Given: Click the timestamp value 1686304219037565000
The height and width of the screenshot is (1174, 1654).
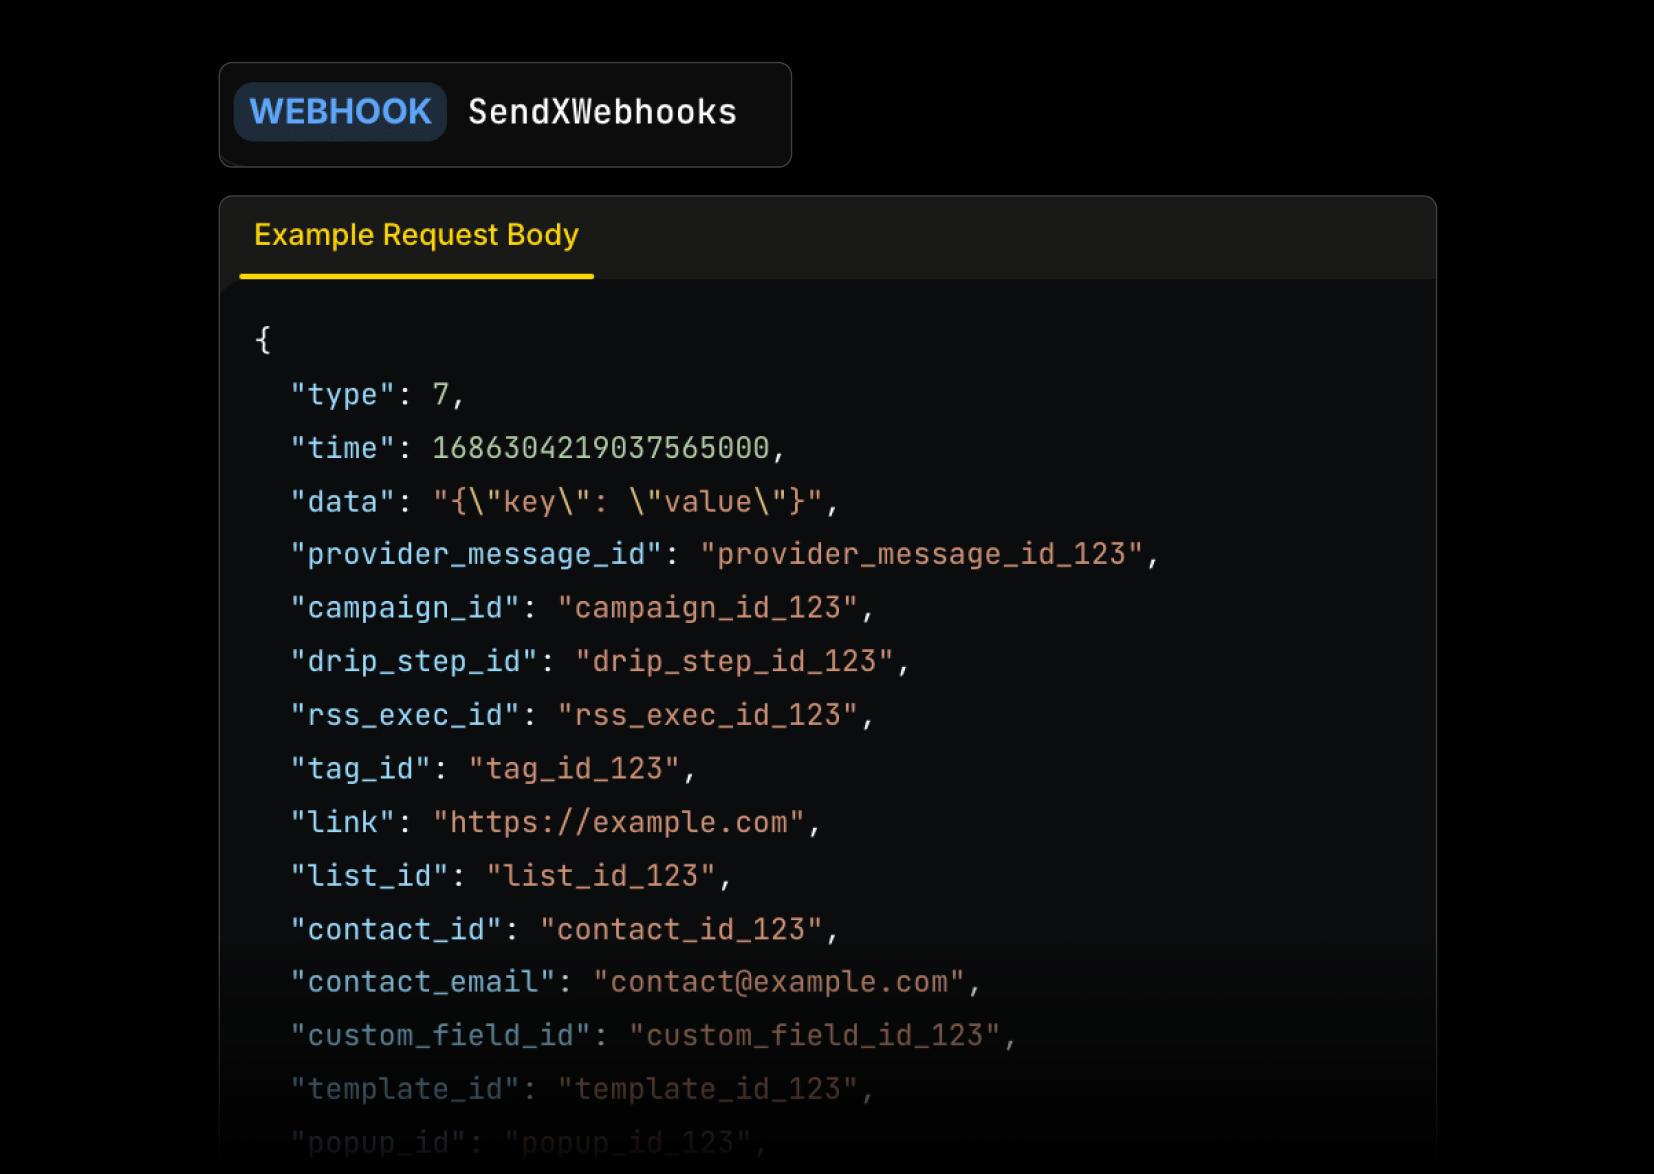Looking at the screenshot, I should click(x=601, y=448).
